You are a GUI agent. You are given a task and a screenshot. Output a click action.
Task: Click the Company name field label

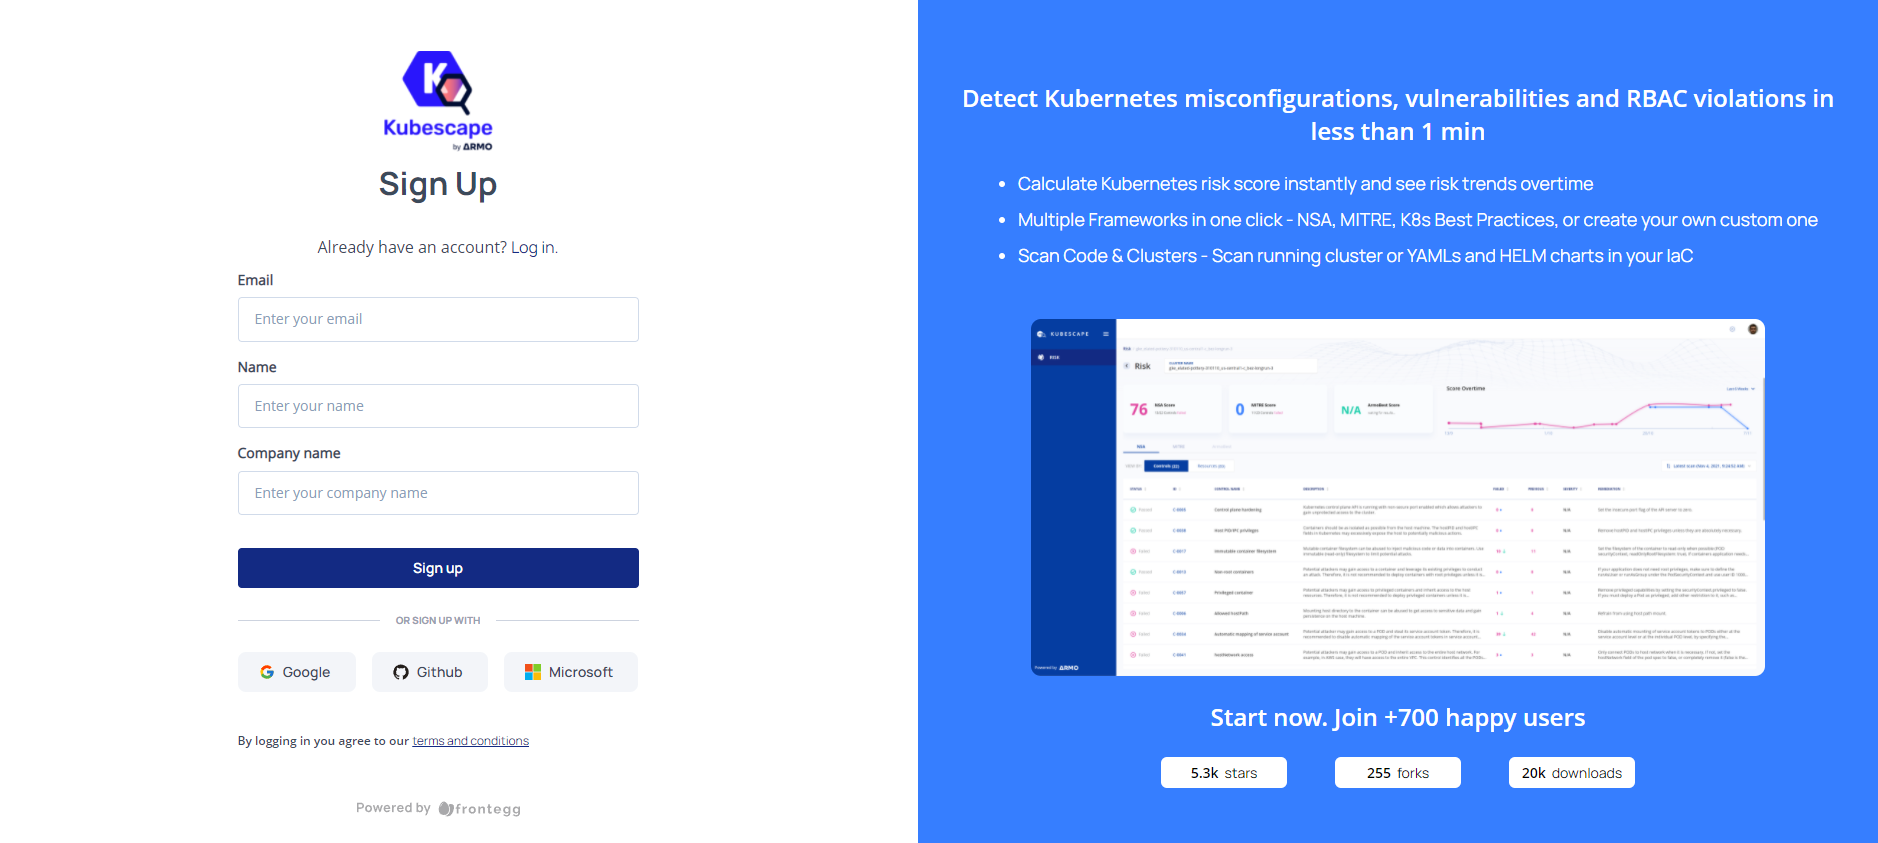[289, 453]
